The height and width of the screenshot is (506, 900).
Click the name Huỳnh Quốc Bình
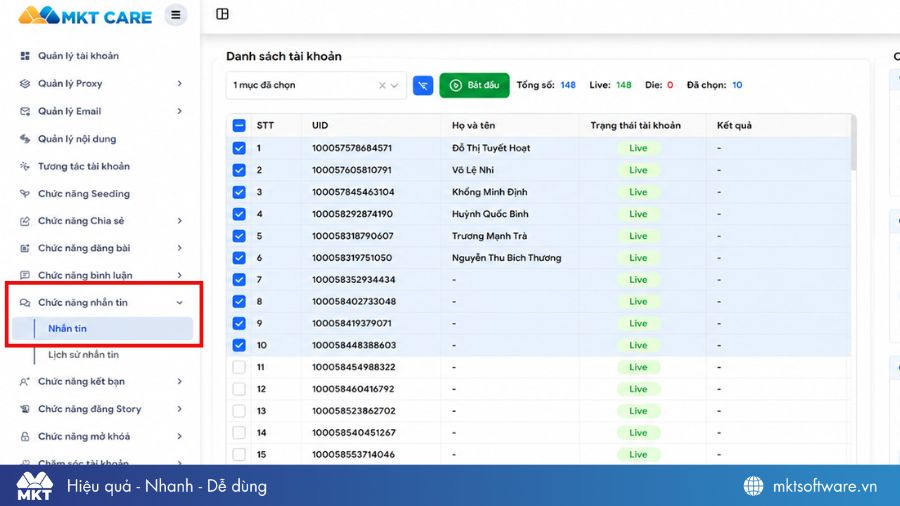coord(490,214)
